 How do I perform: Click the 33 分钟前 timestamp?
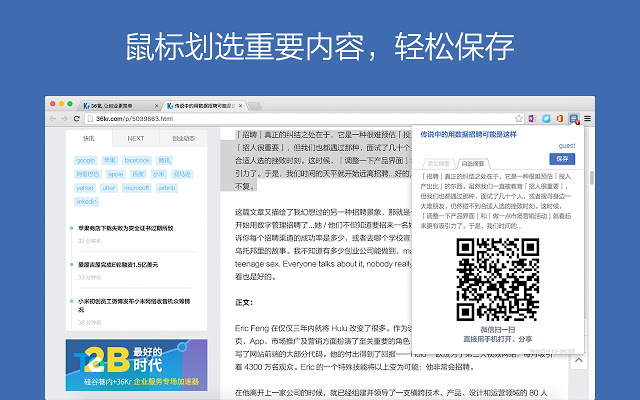90,277
